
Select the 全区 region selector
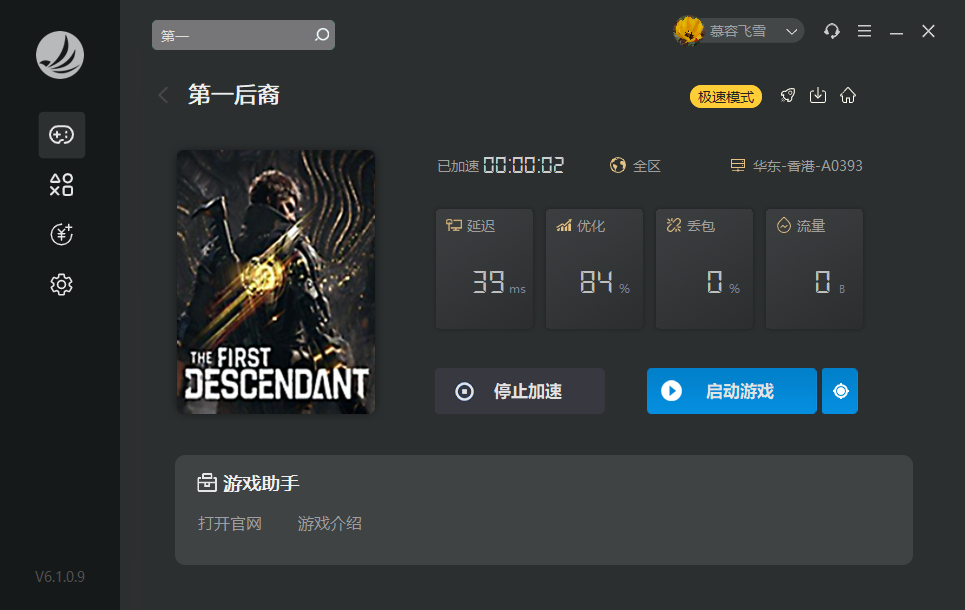(635, 166)
